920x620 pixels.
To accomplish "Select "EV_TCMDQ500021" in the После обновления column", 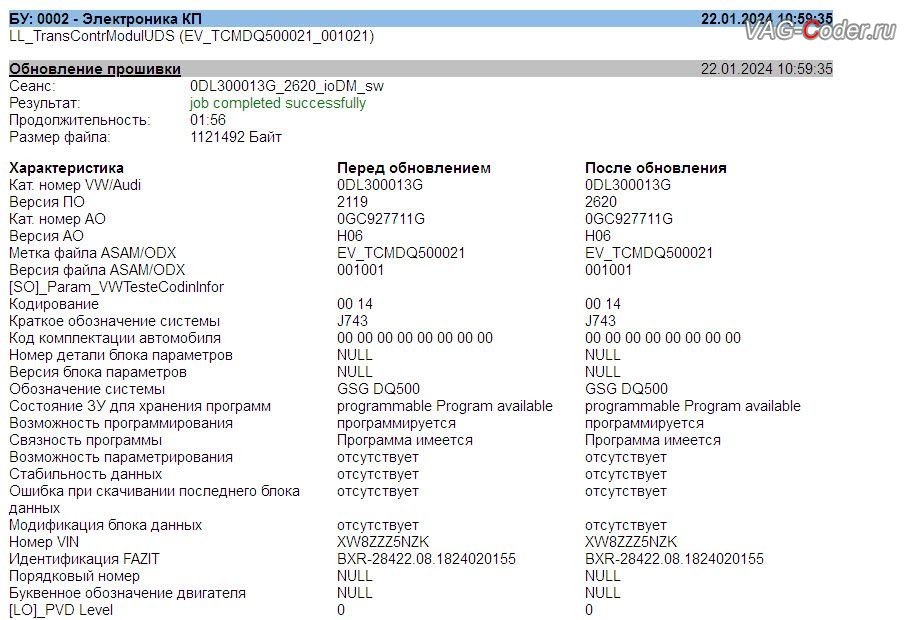I will pyautogui.click(x=648, y=253).
